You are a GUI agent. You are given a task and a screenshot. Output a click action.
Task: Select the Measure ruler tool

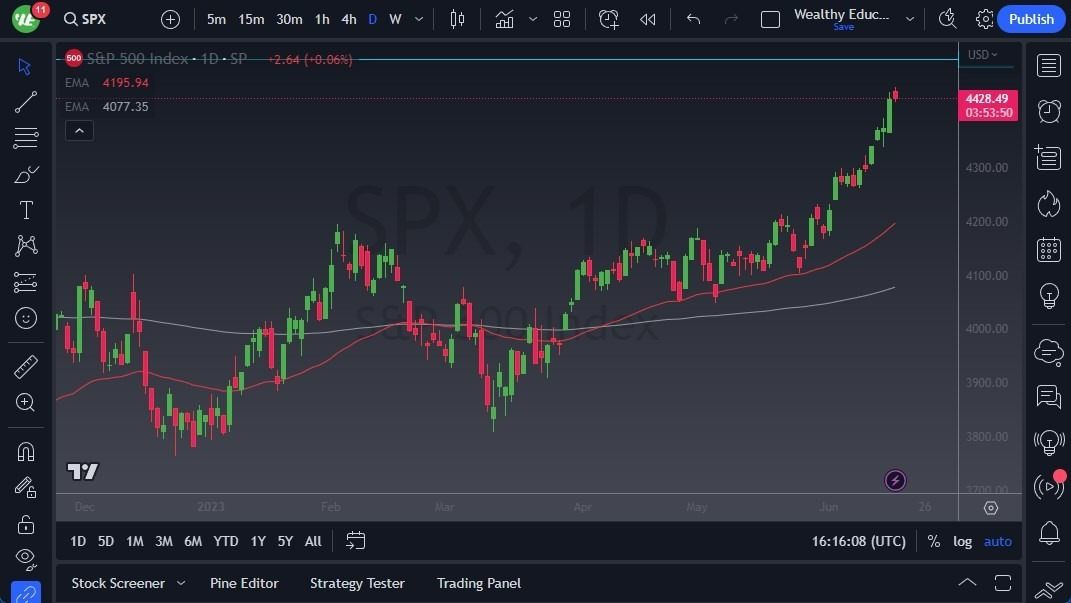pyautogui.click(x=26, y=366)
